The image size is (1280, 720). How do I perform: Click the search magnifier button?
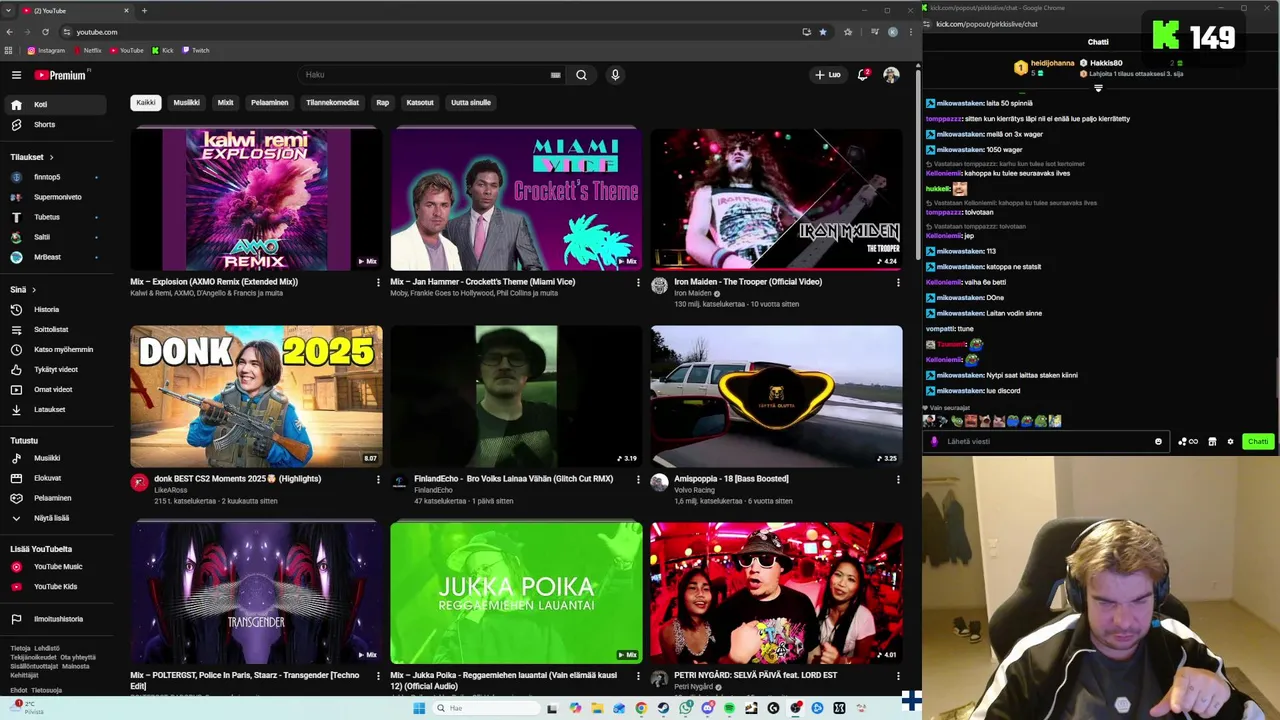(581, 75)
